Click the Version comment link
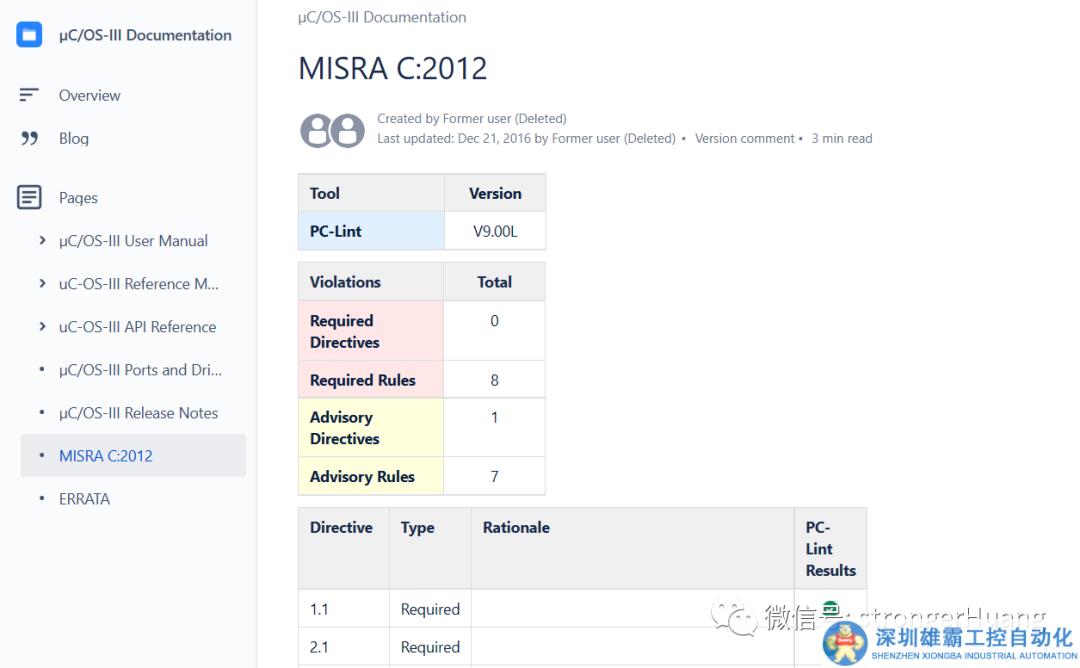The image size is (1080, 668). click(744, 138)
